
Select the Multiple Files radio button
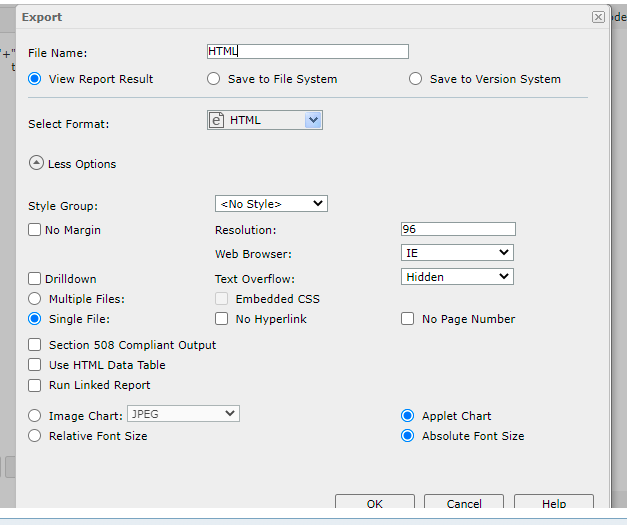tap(34, 299)
